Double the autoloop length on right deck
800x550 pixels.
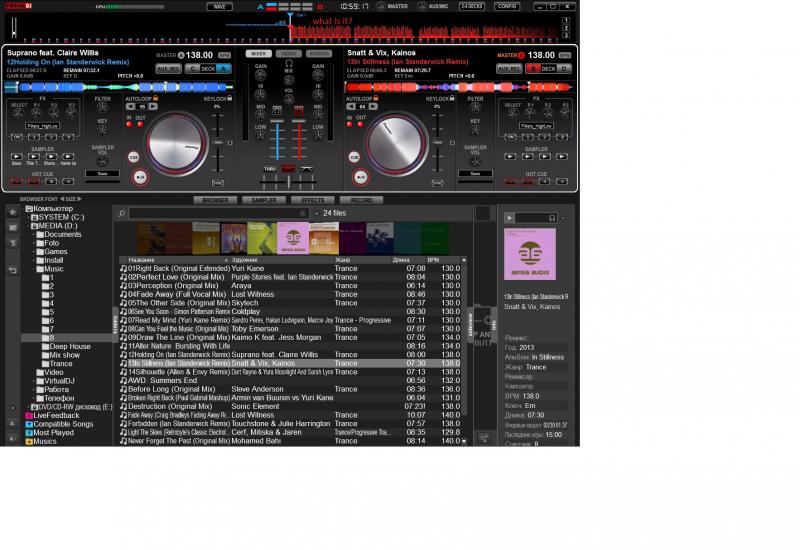tap(373, 107)
